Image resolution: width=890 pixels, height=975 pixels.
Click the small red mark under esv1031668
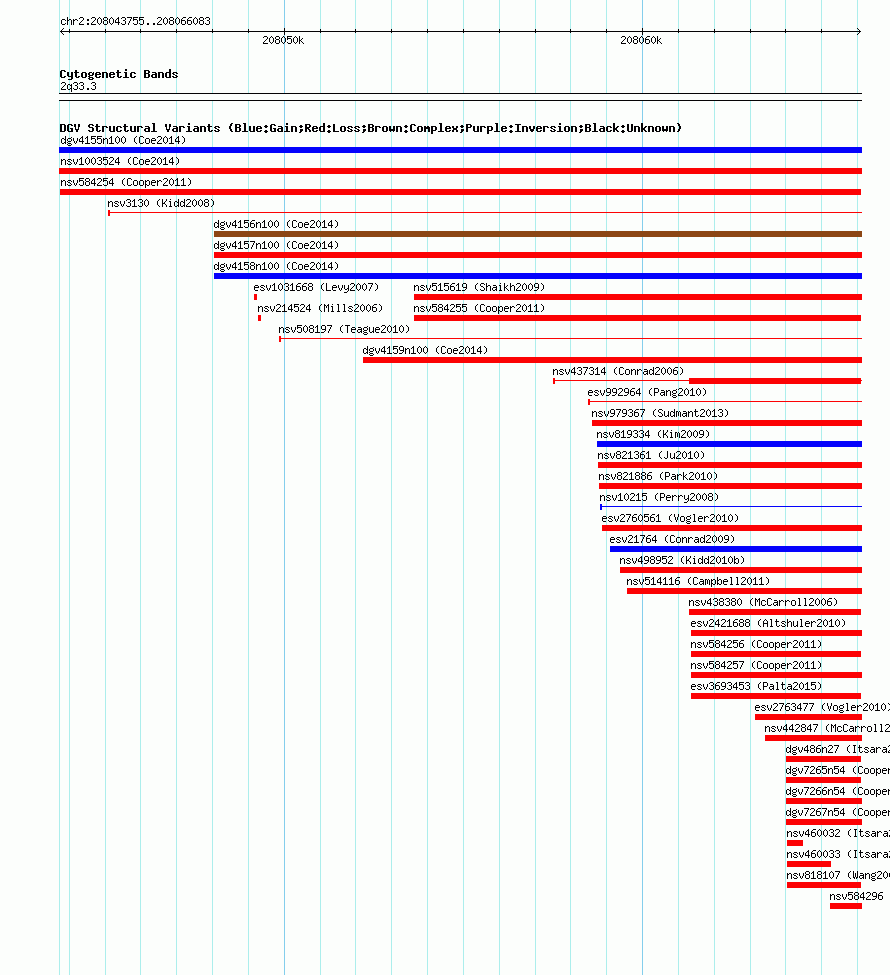coord(256,297)
